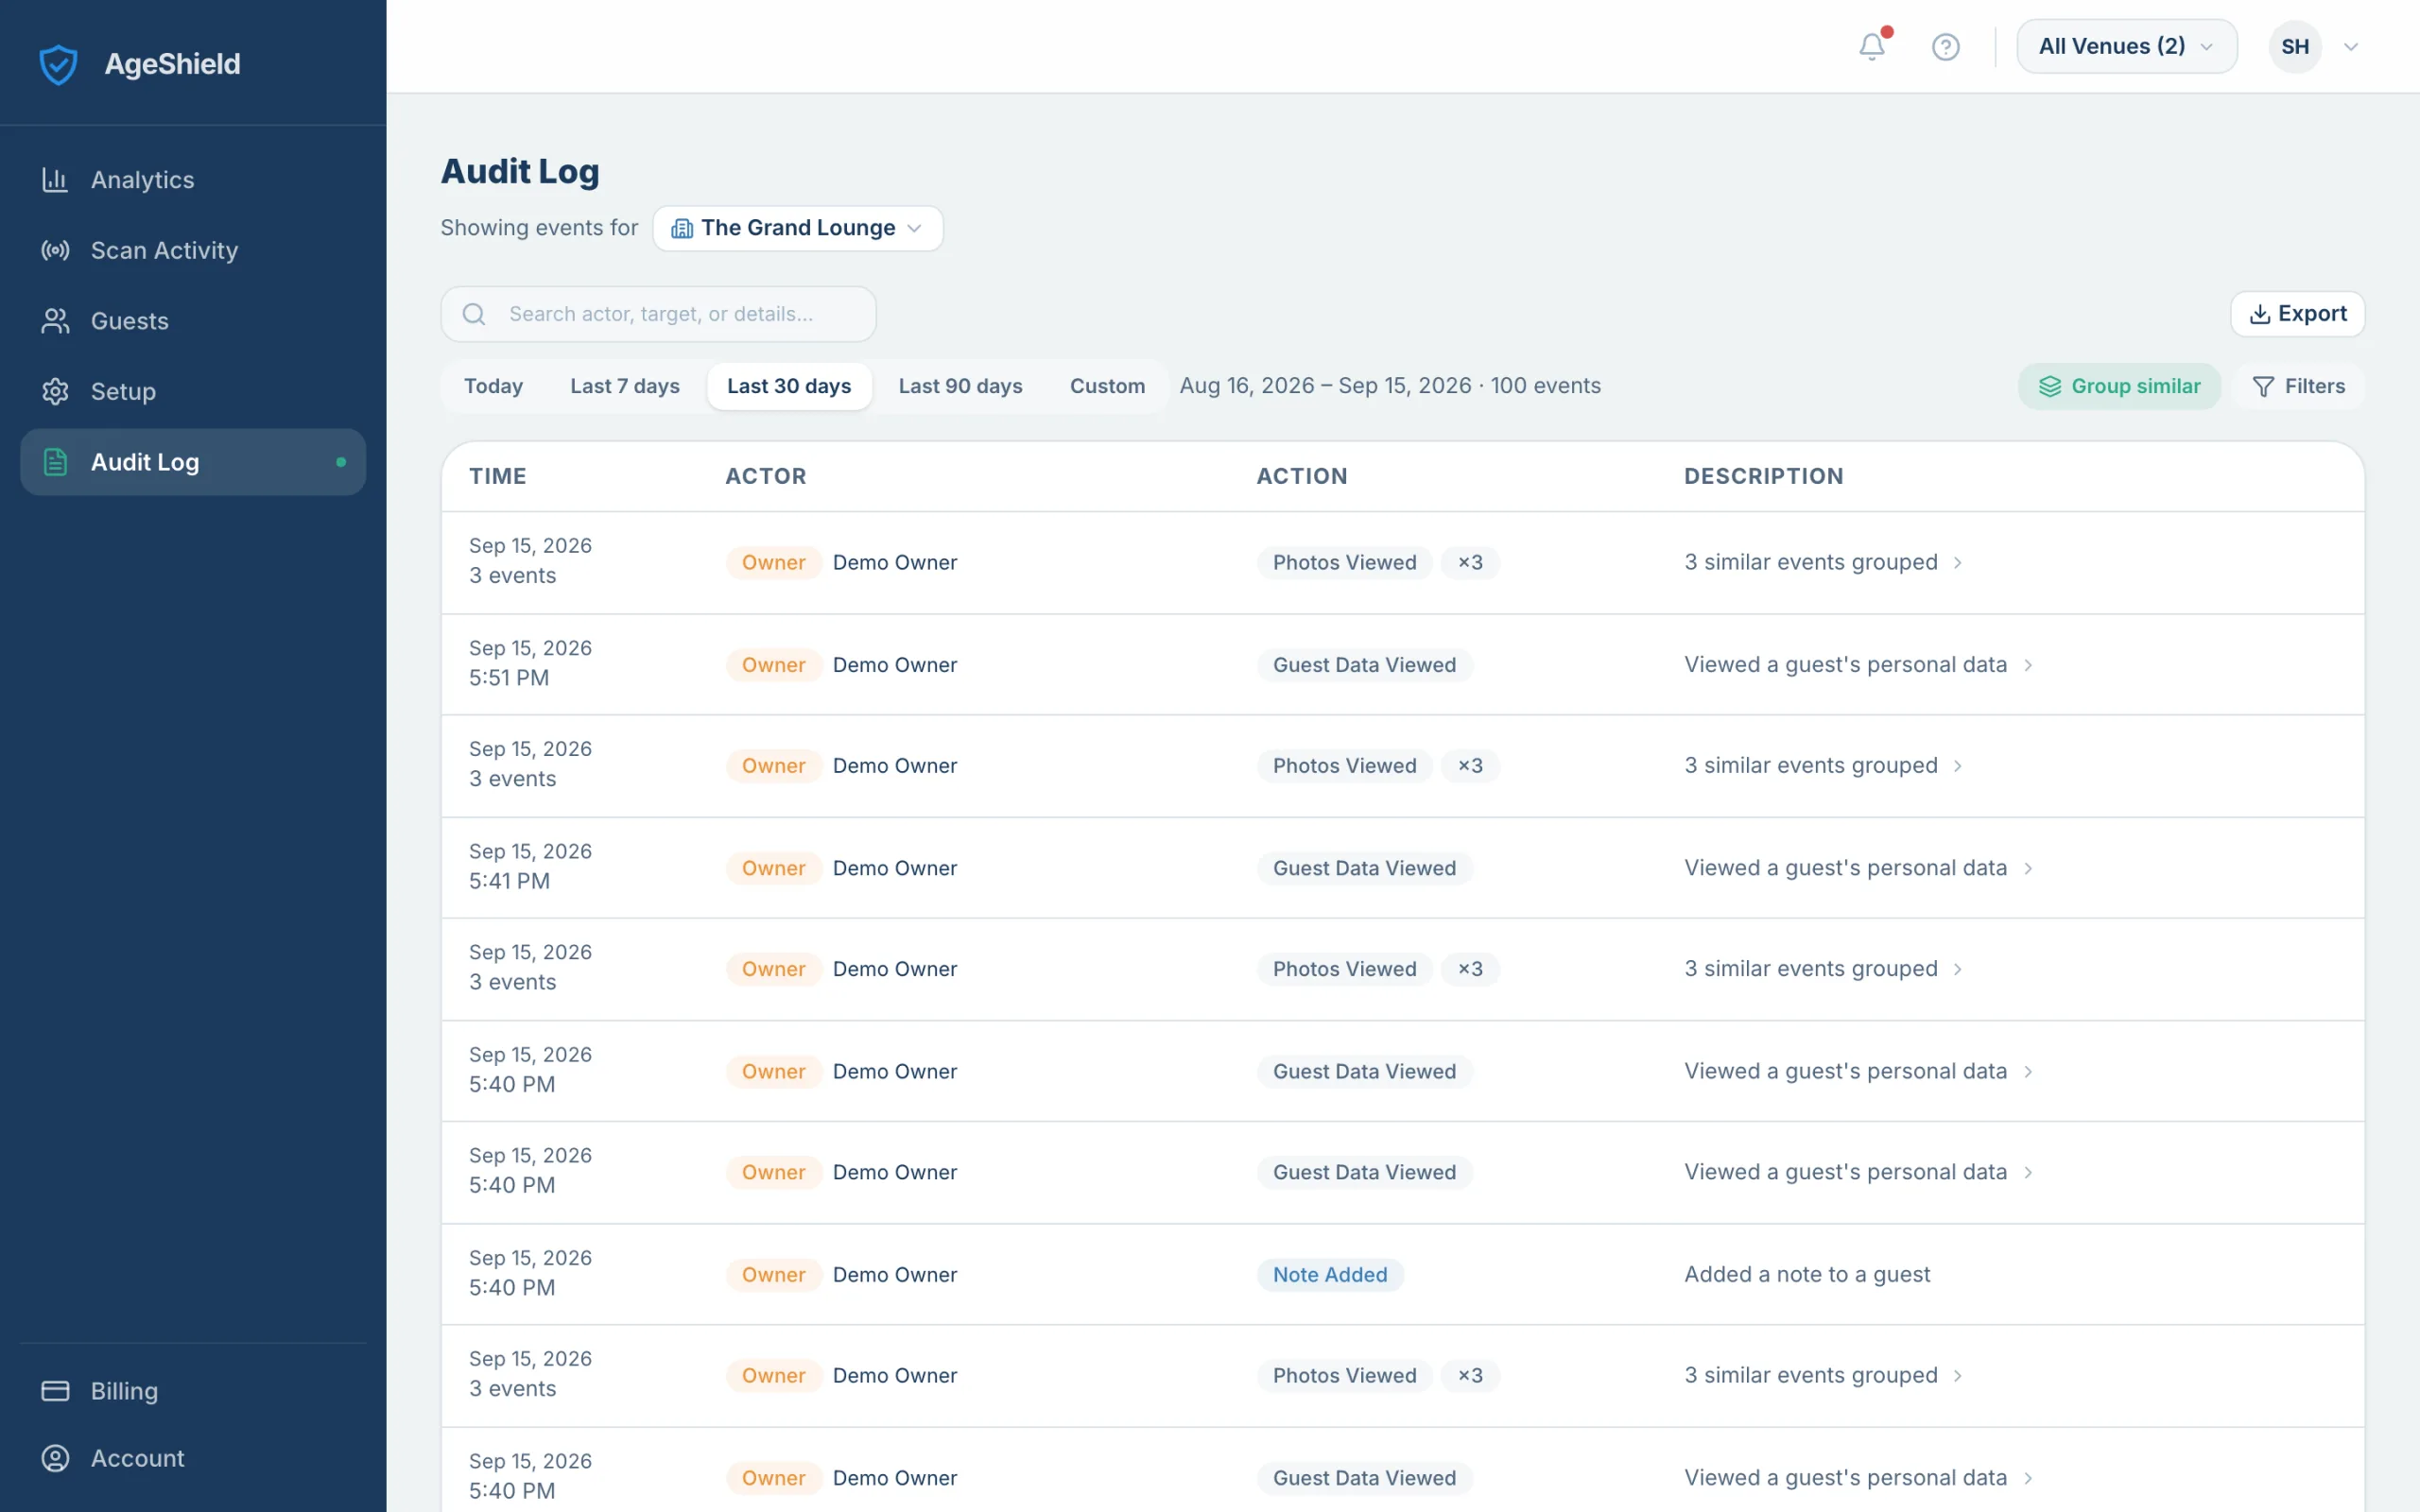Click the Account user icon
Viewport: 2420px width, 1512px height.
(55, 1458)
